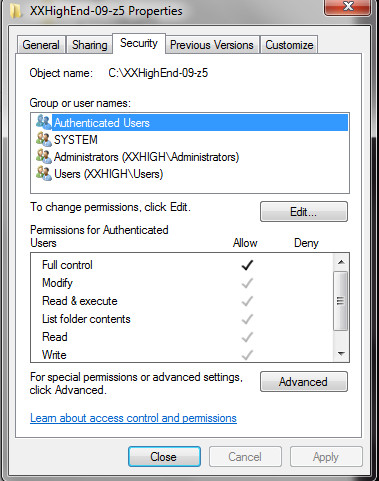Click Read & execute Allow checkmark
Image resolution: width=379 pixels, height=481 pixels.
tap(247, 301)
